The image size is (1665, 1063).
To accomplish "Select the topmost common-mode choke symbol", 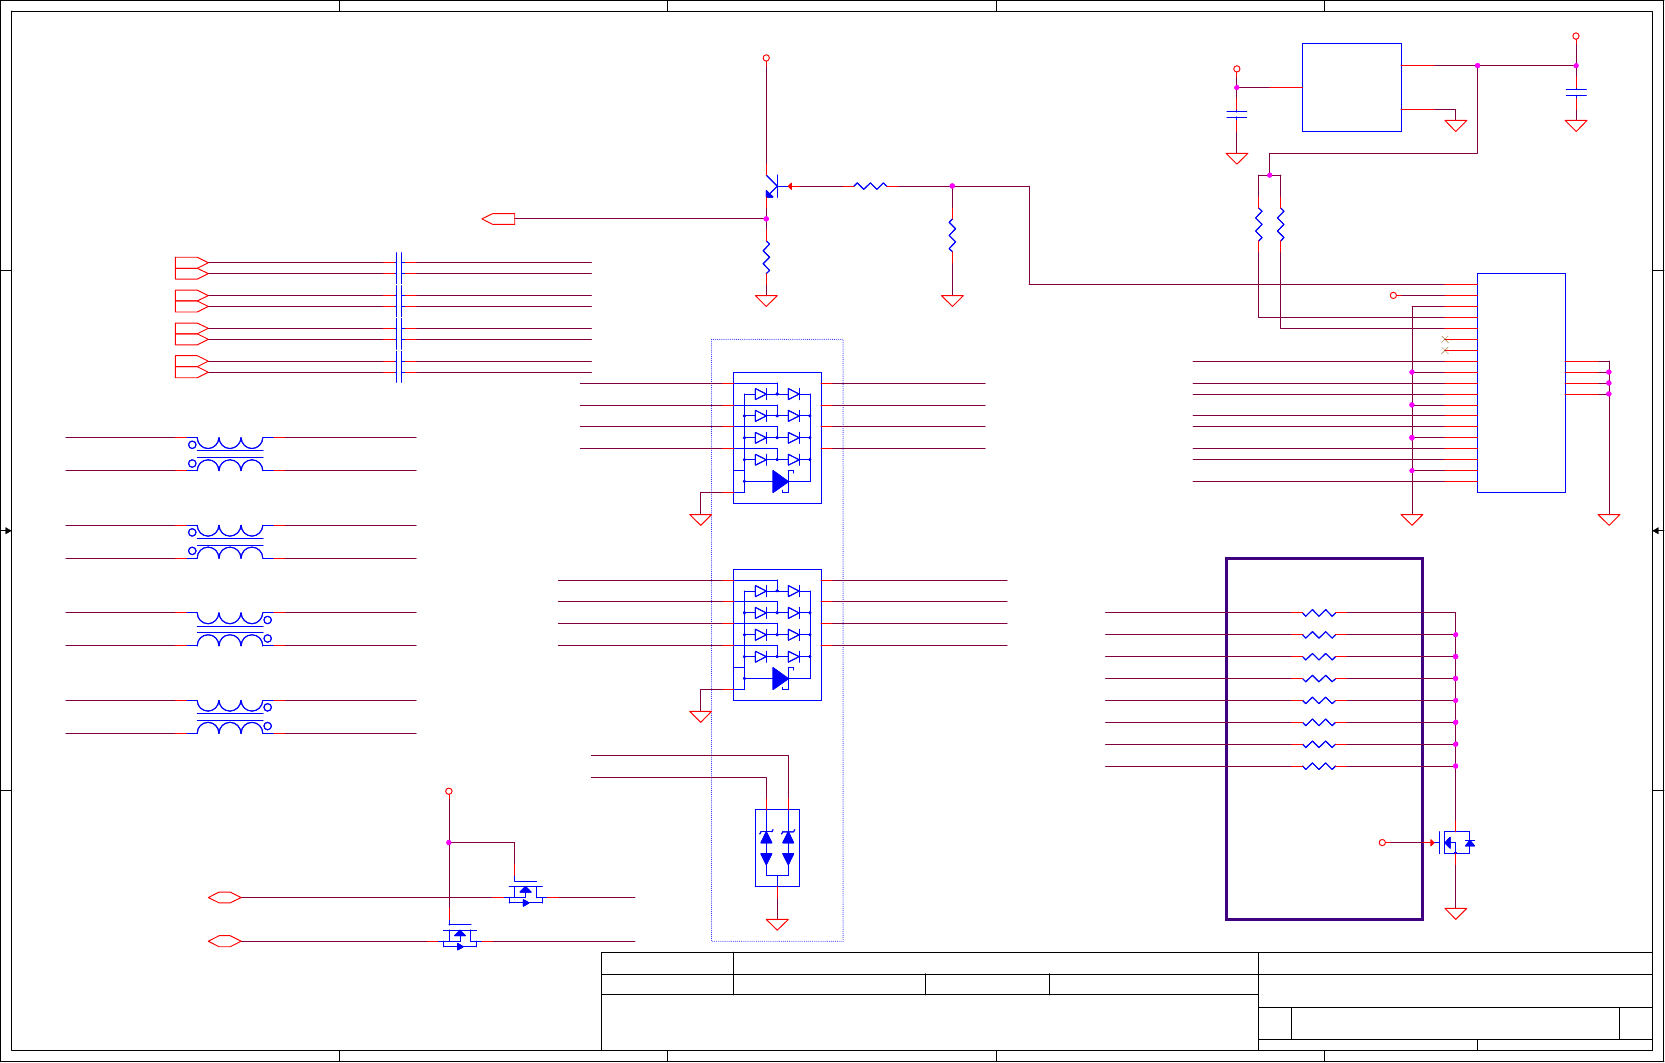I will coord(230,454).
